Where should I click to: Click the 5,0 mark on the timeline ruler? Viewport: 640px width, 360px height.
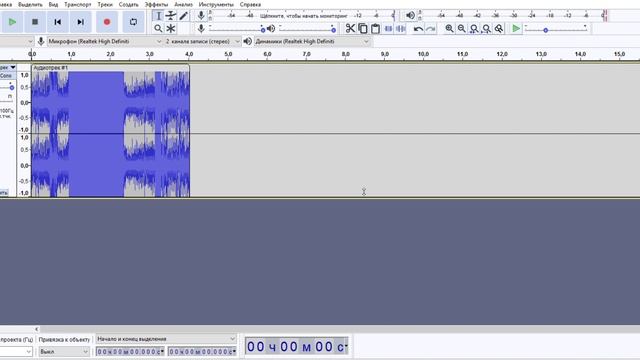pyautogui.click(x=228, y=54)
